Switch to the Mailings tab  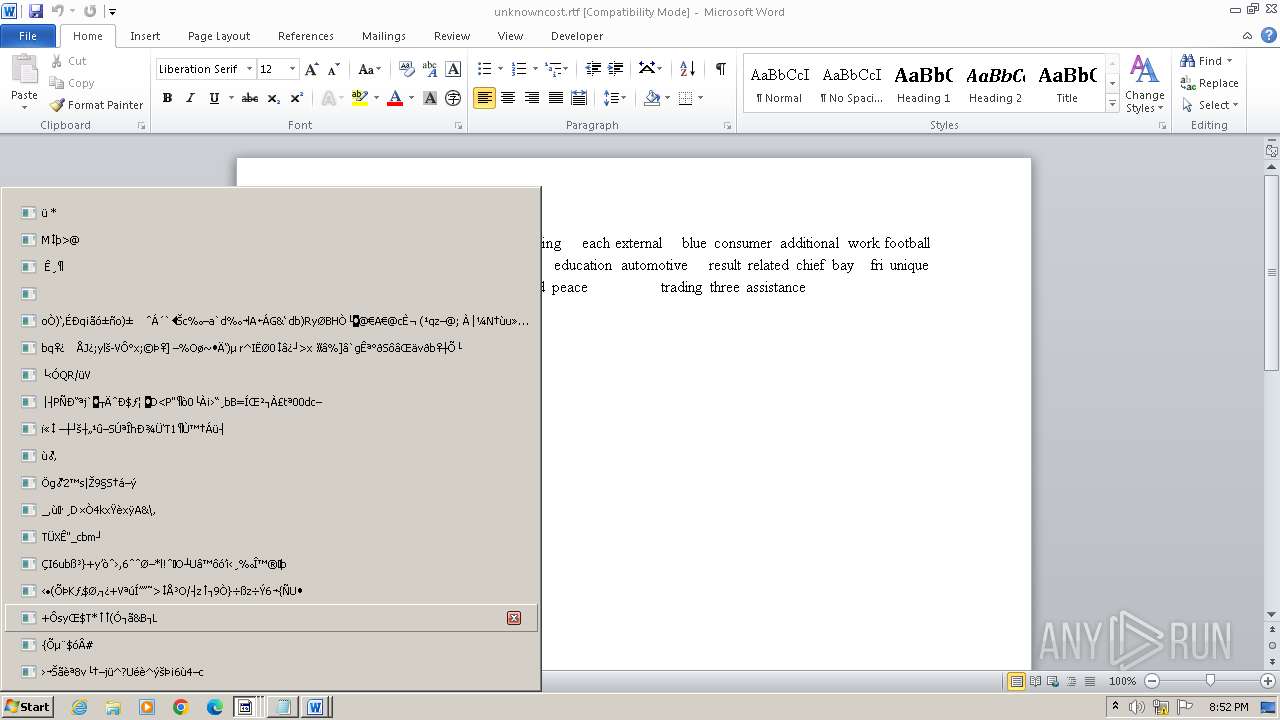tap(384, 36)
